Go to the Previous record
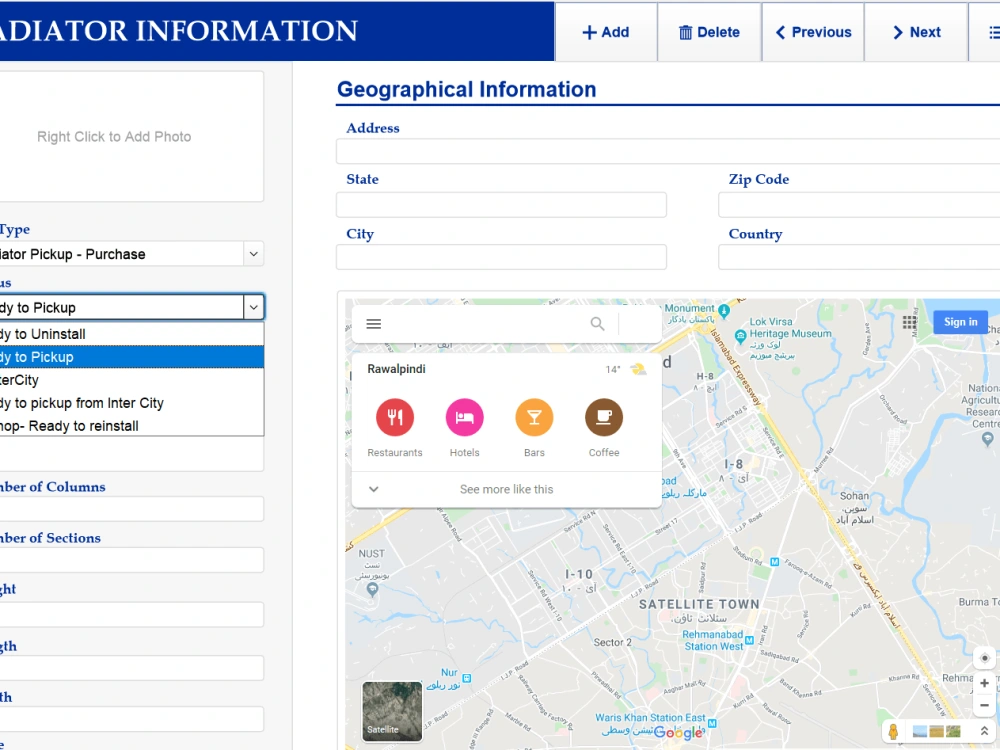The width and height of the screenshot is (1000, 750). (x=813, y=32)
